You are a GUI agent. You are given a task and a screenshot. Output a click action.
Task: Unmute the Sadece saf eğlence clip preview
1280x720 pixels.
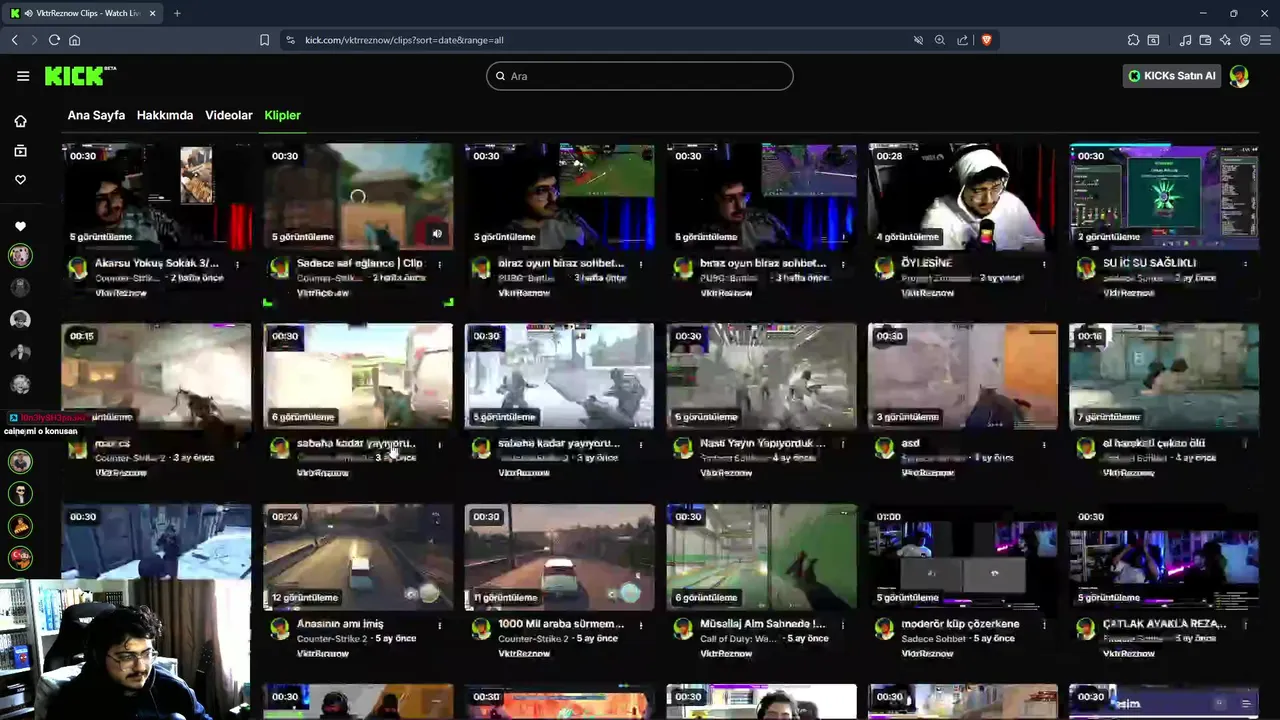(x=437, y=234)
